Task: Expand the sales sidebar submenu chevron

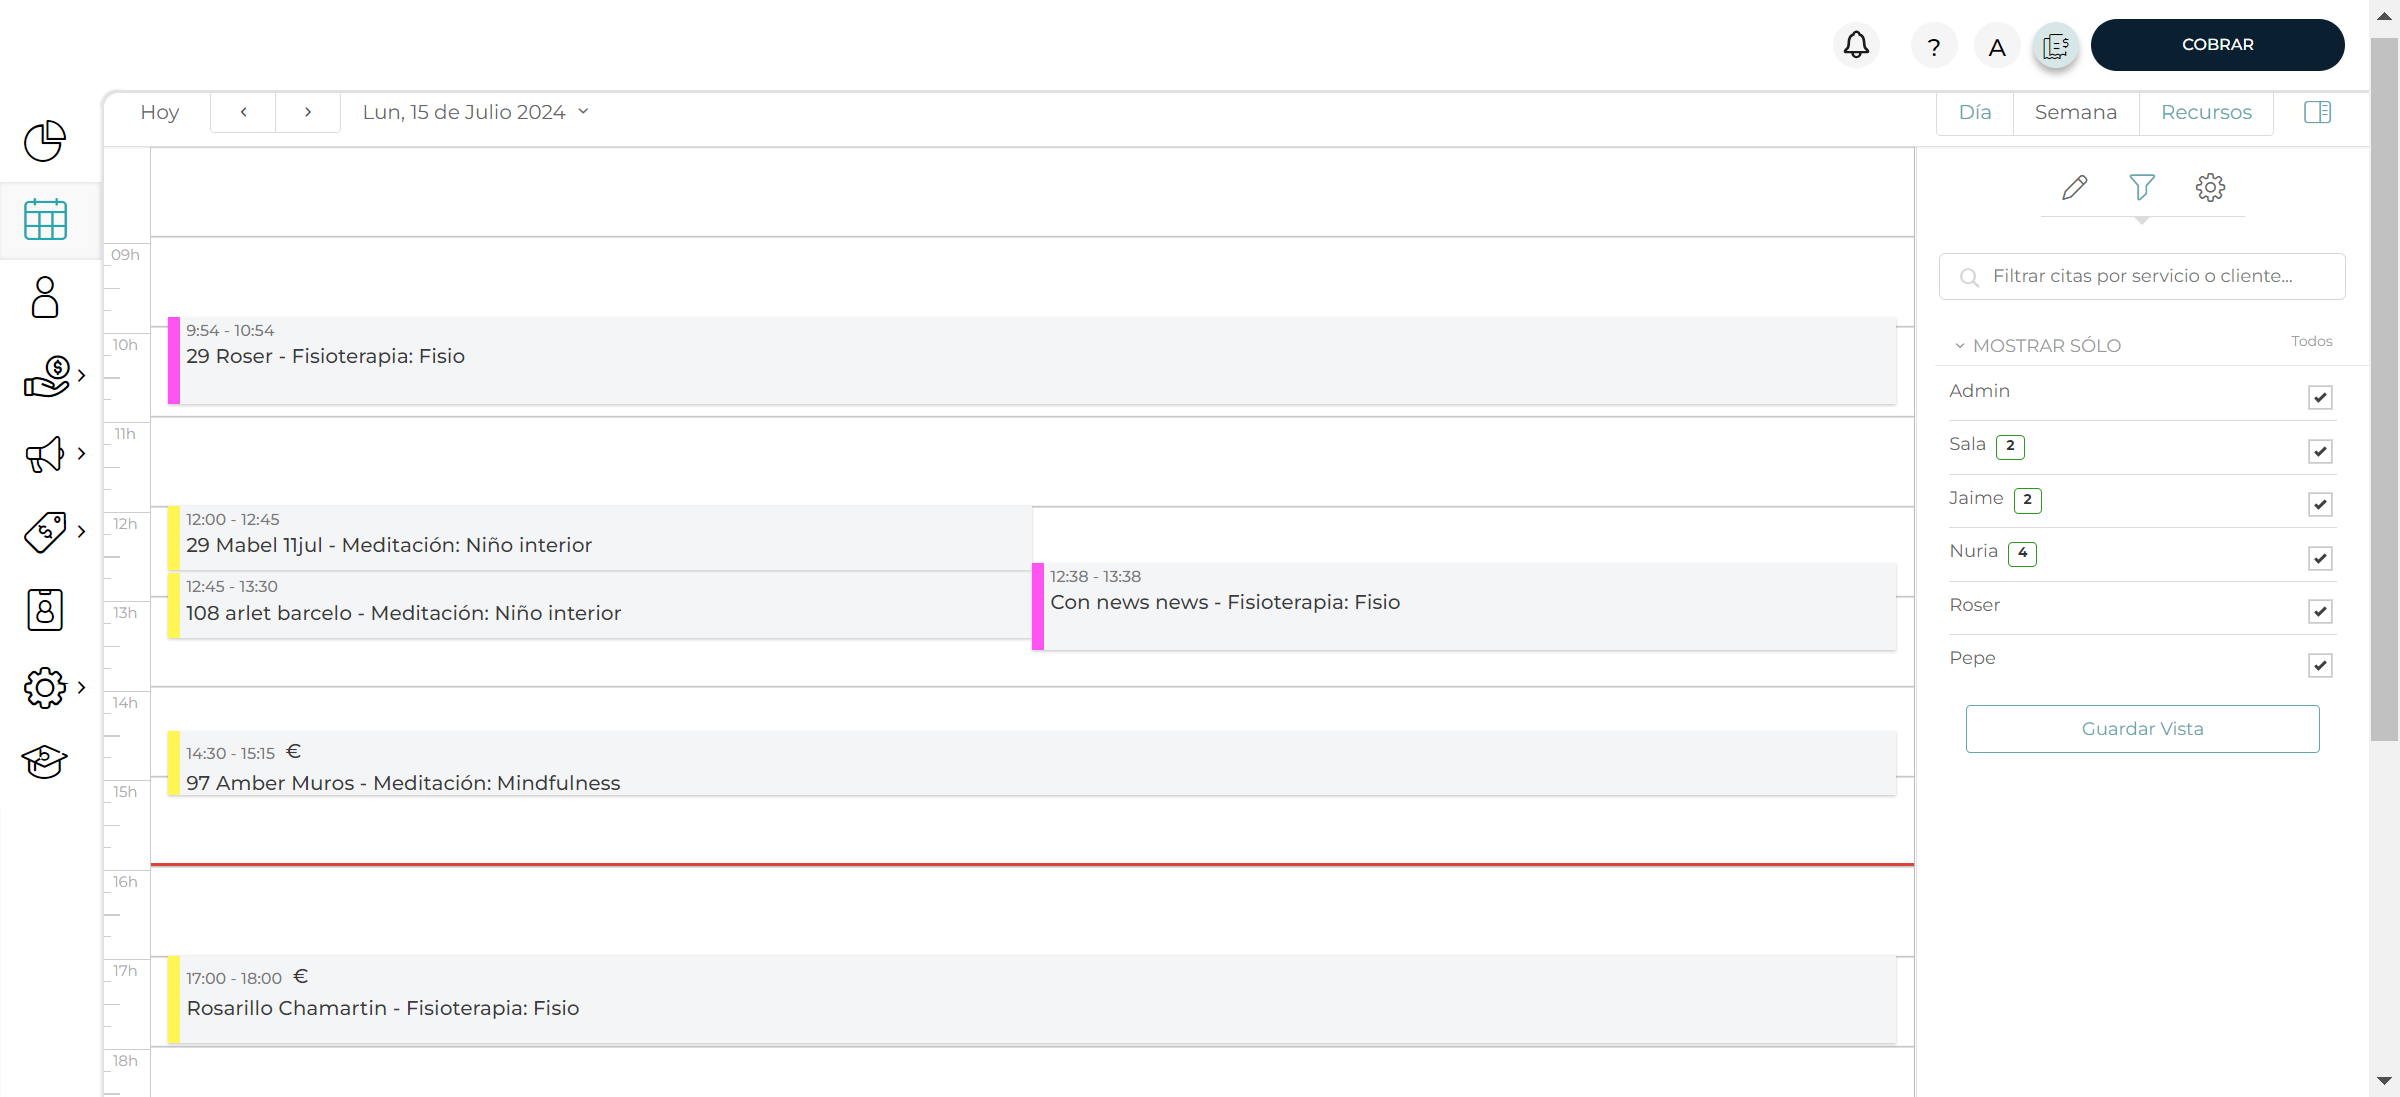Action: [x=82, y=376]
